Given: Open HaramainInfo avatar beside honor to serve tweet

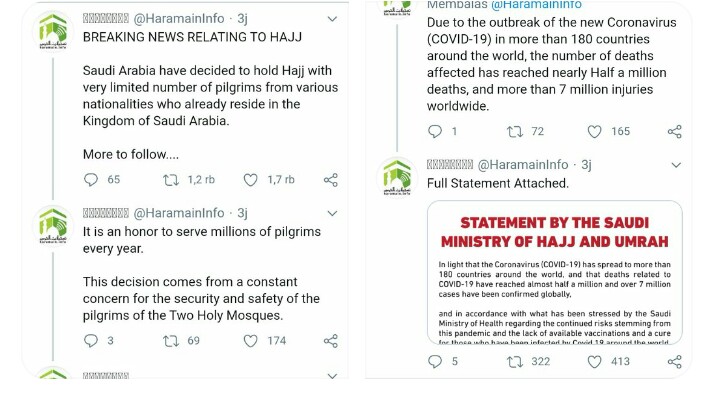Looking at the screenshot, I should [53, 226].
